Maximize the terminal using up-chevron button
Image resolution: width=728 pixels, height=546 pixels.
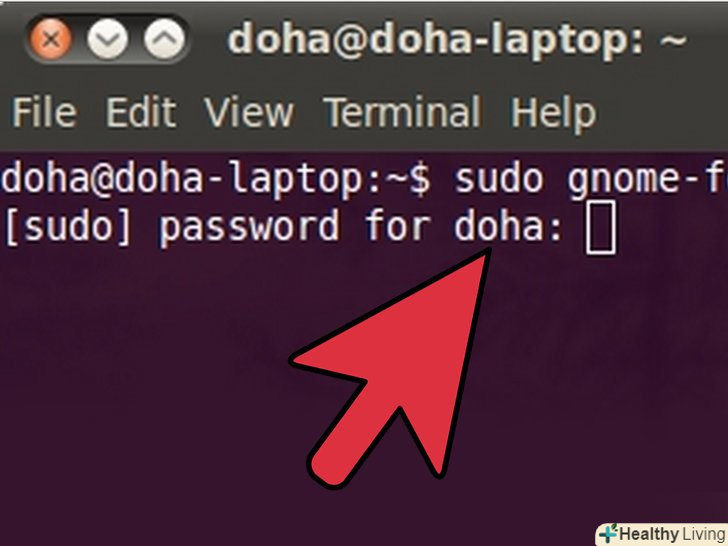click(164, 39)
